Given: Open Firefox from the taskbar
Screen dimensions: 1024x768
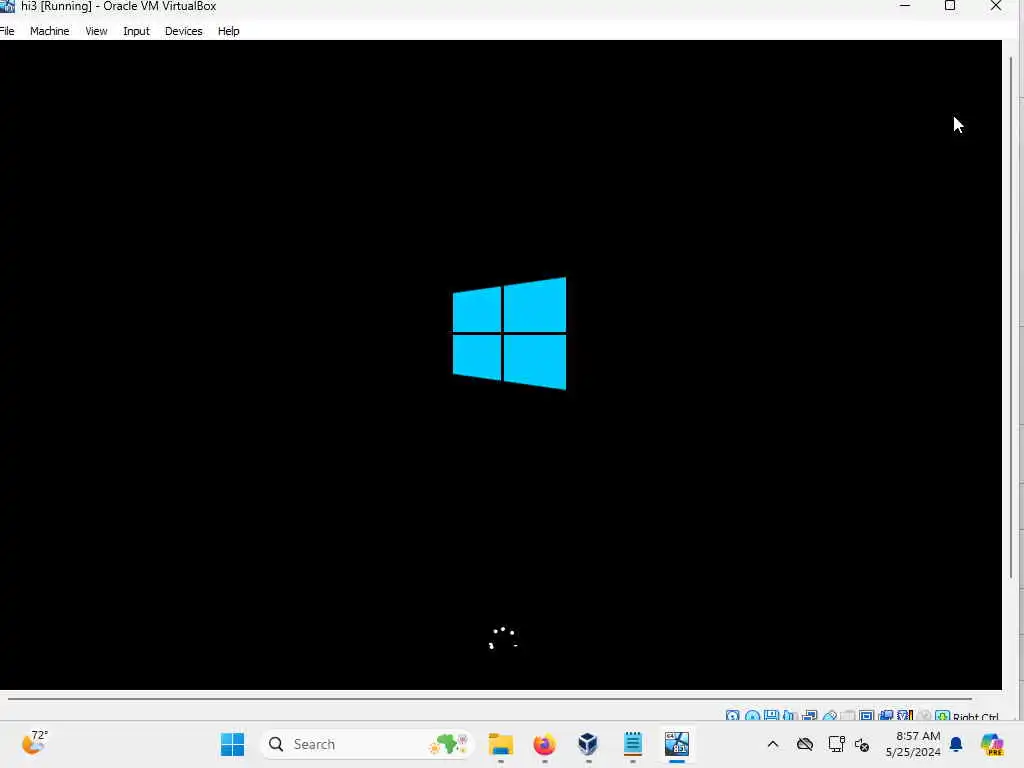Looking at the screenshot, I should coord(545,744).
